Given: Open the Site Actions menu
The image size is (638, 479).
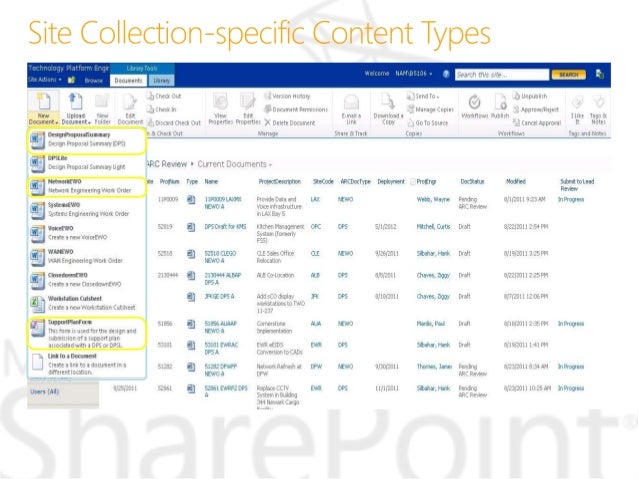Looking at the screenshot, I should click(x=45, y=80).
